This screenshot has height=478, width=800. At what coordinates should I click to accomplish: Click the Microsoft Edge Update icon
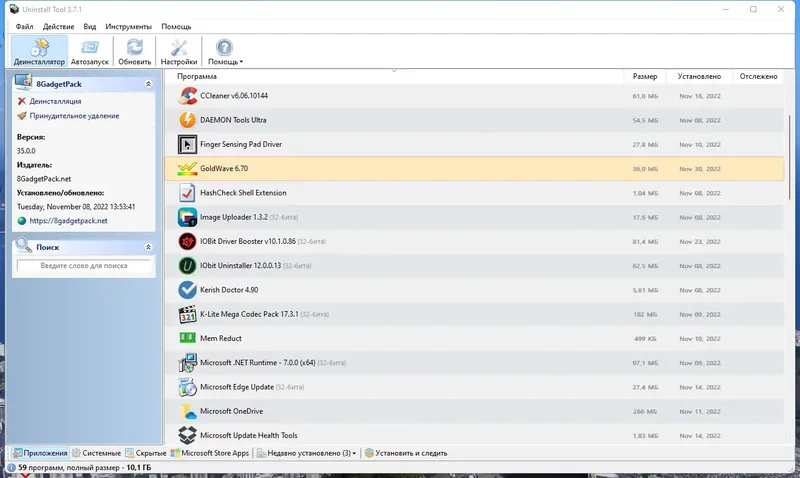tap(187, 387)
